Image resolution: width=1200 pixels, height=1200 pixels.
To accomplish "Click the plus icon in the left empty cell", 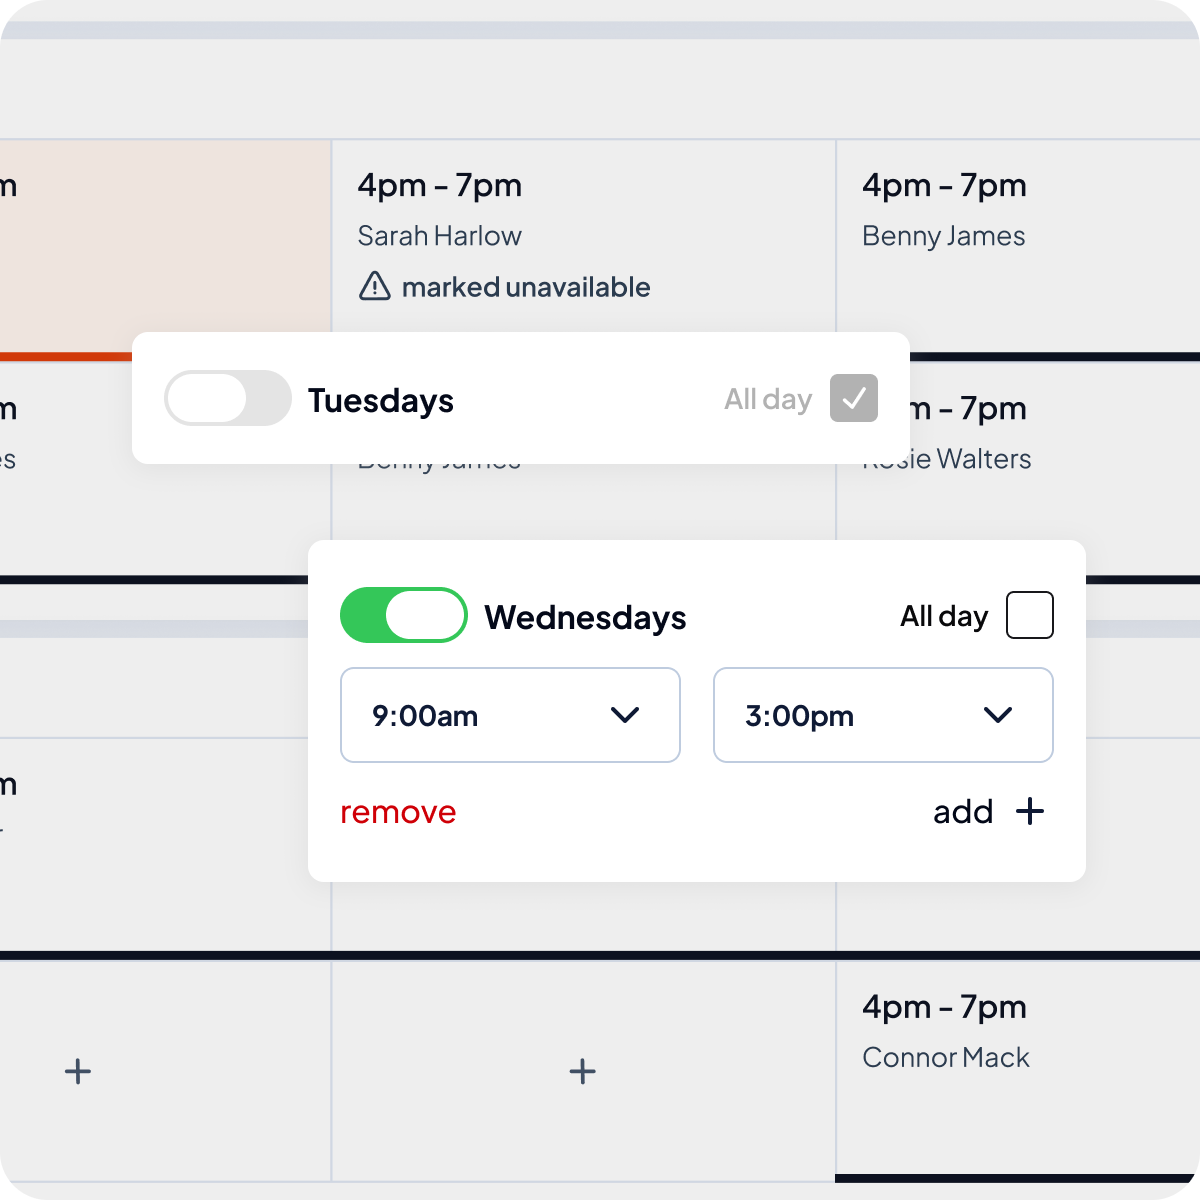I will (x=78, y=1071).
